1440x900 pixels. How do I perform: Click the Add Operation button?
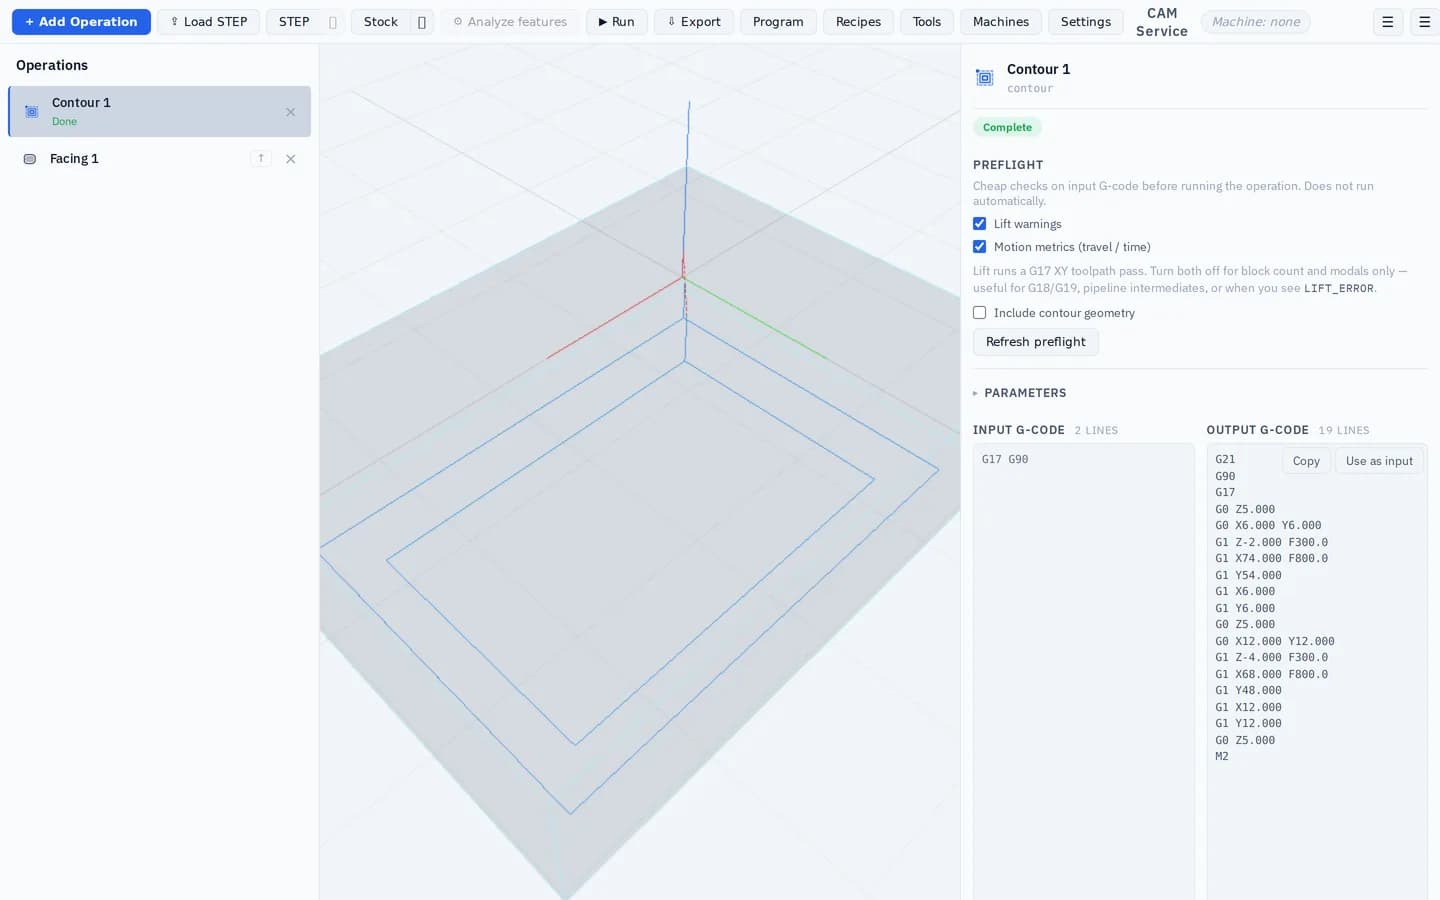(81, 22)
